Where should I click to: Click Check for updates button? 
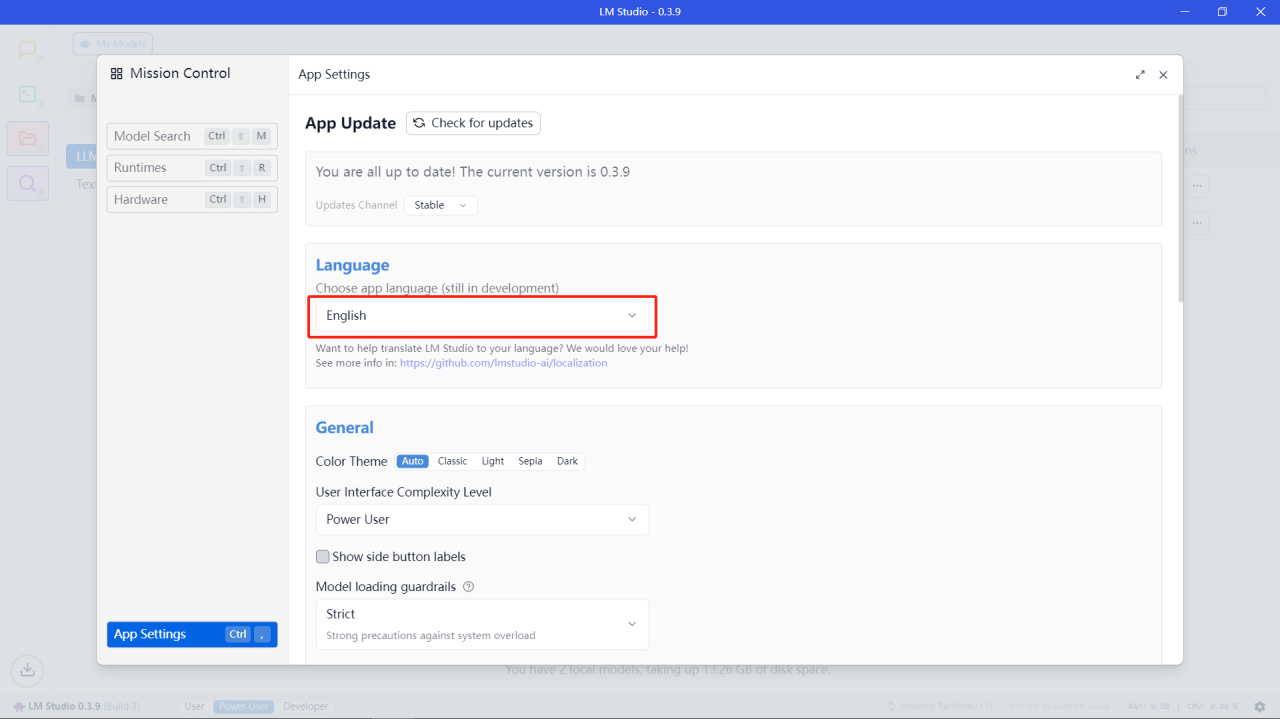click(x=473, y=123)
